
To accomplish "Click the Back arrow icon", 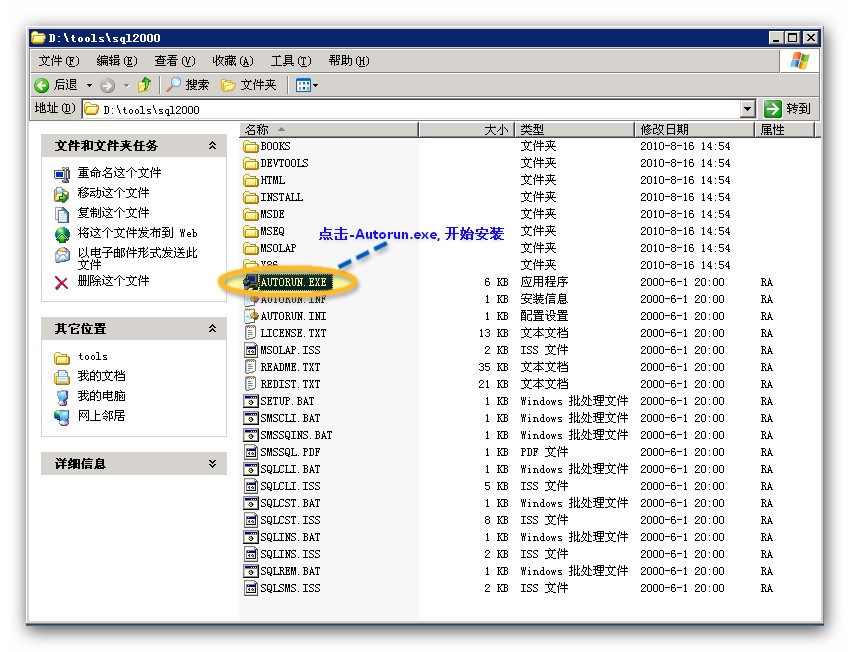I will 42,85.
